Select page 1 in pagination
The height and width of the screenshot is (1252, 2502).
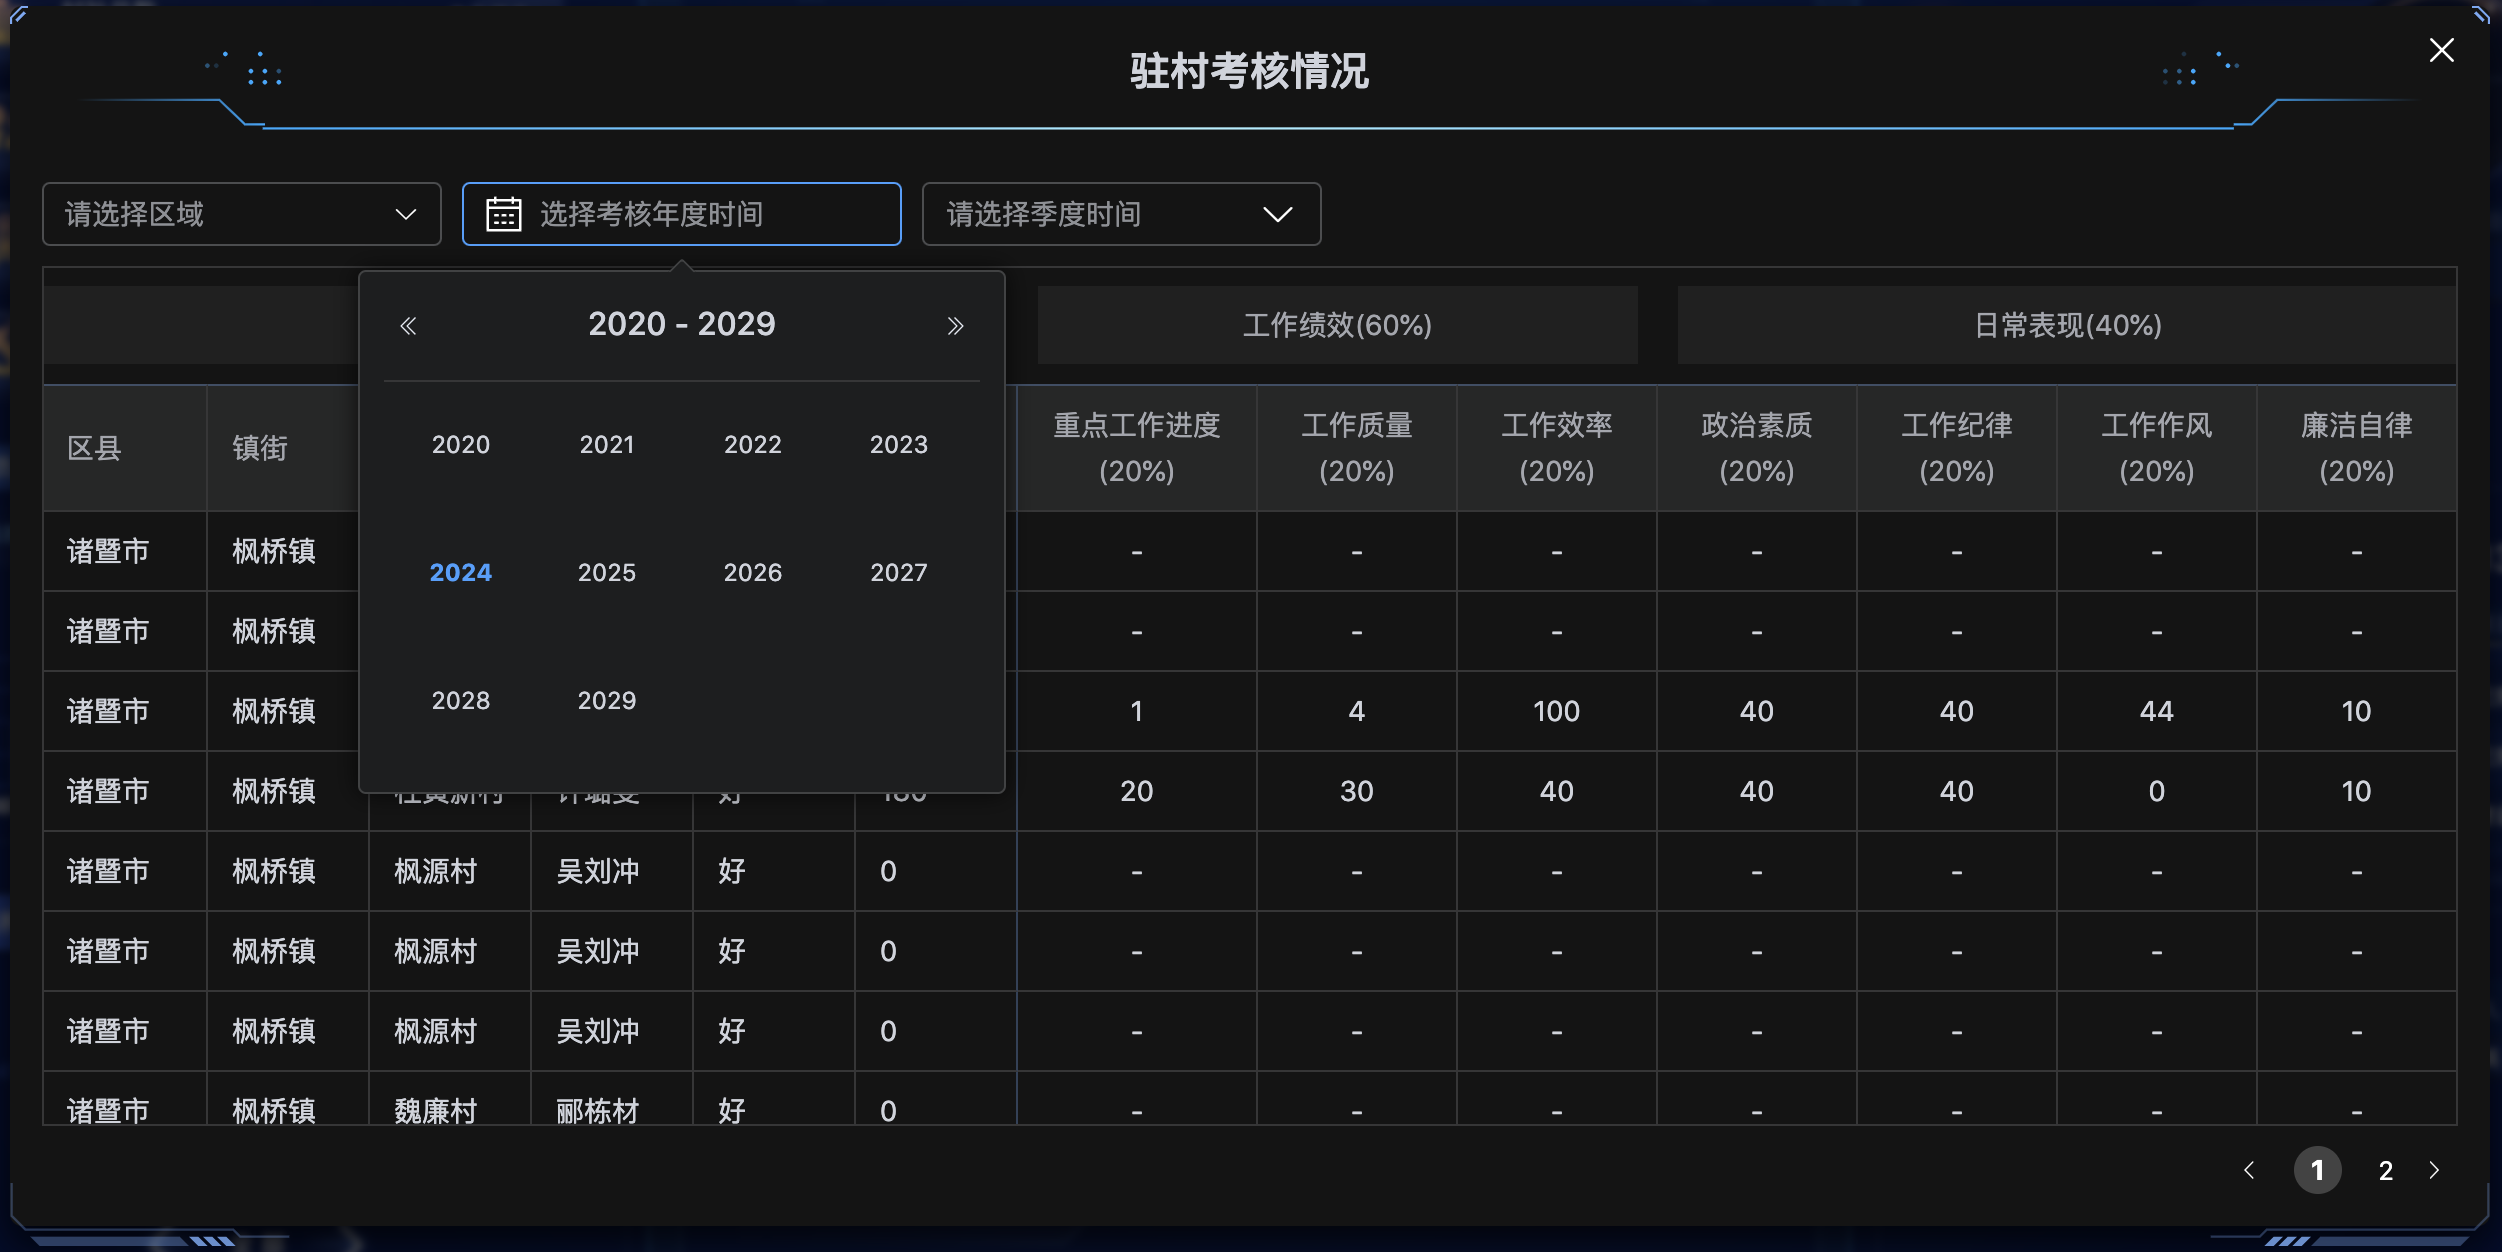(2317, 1170)
